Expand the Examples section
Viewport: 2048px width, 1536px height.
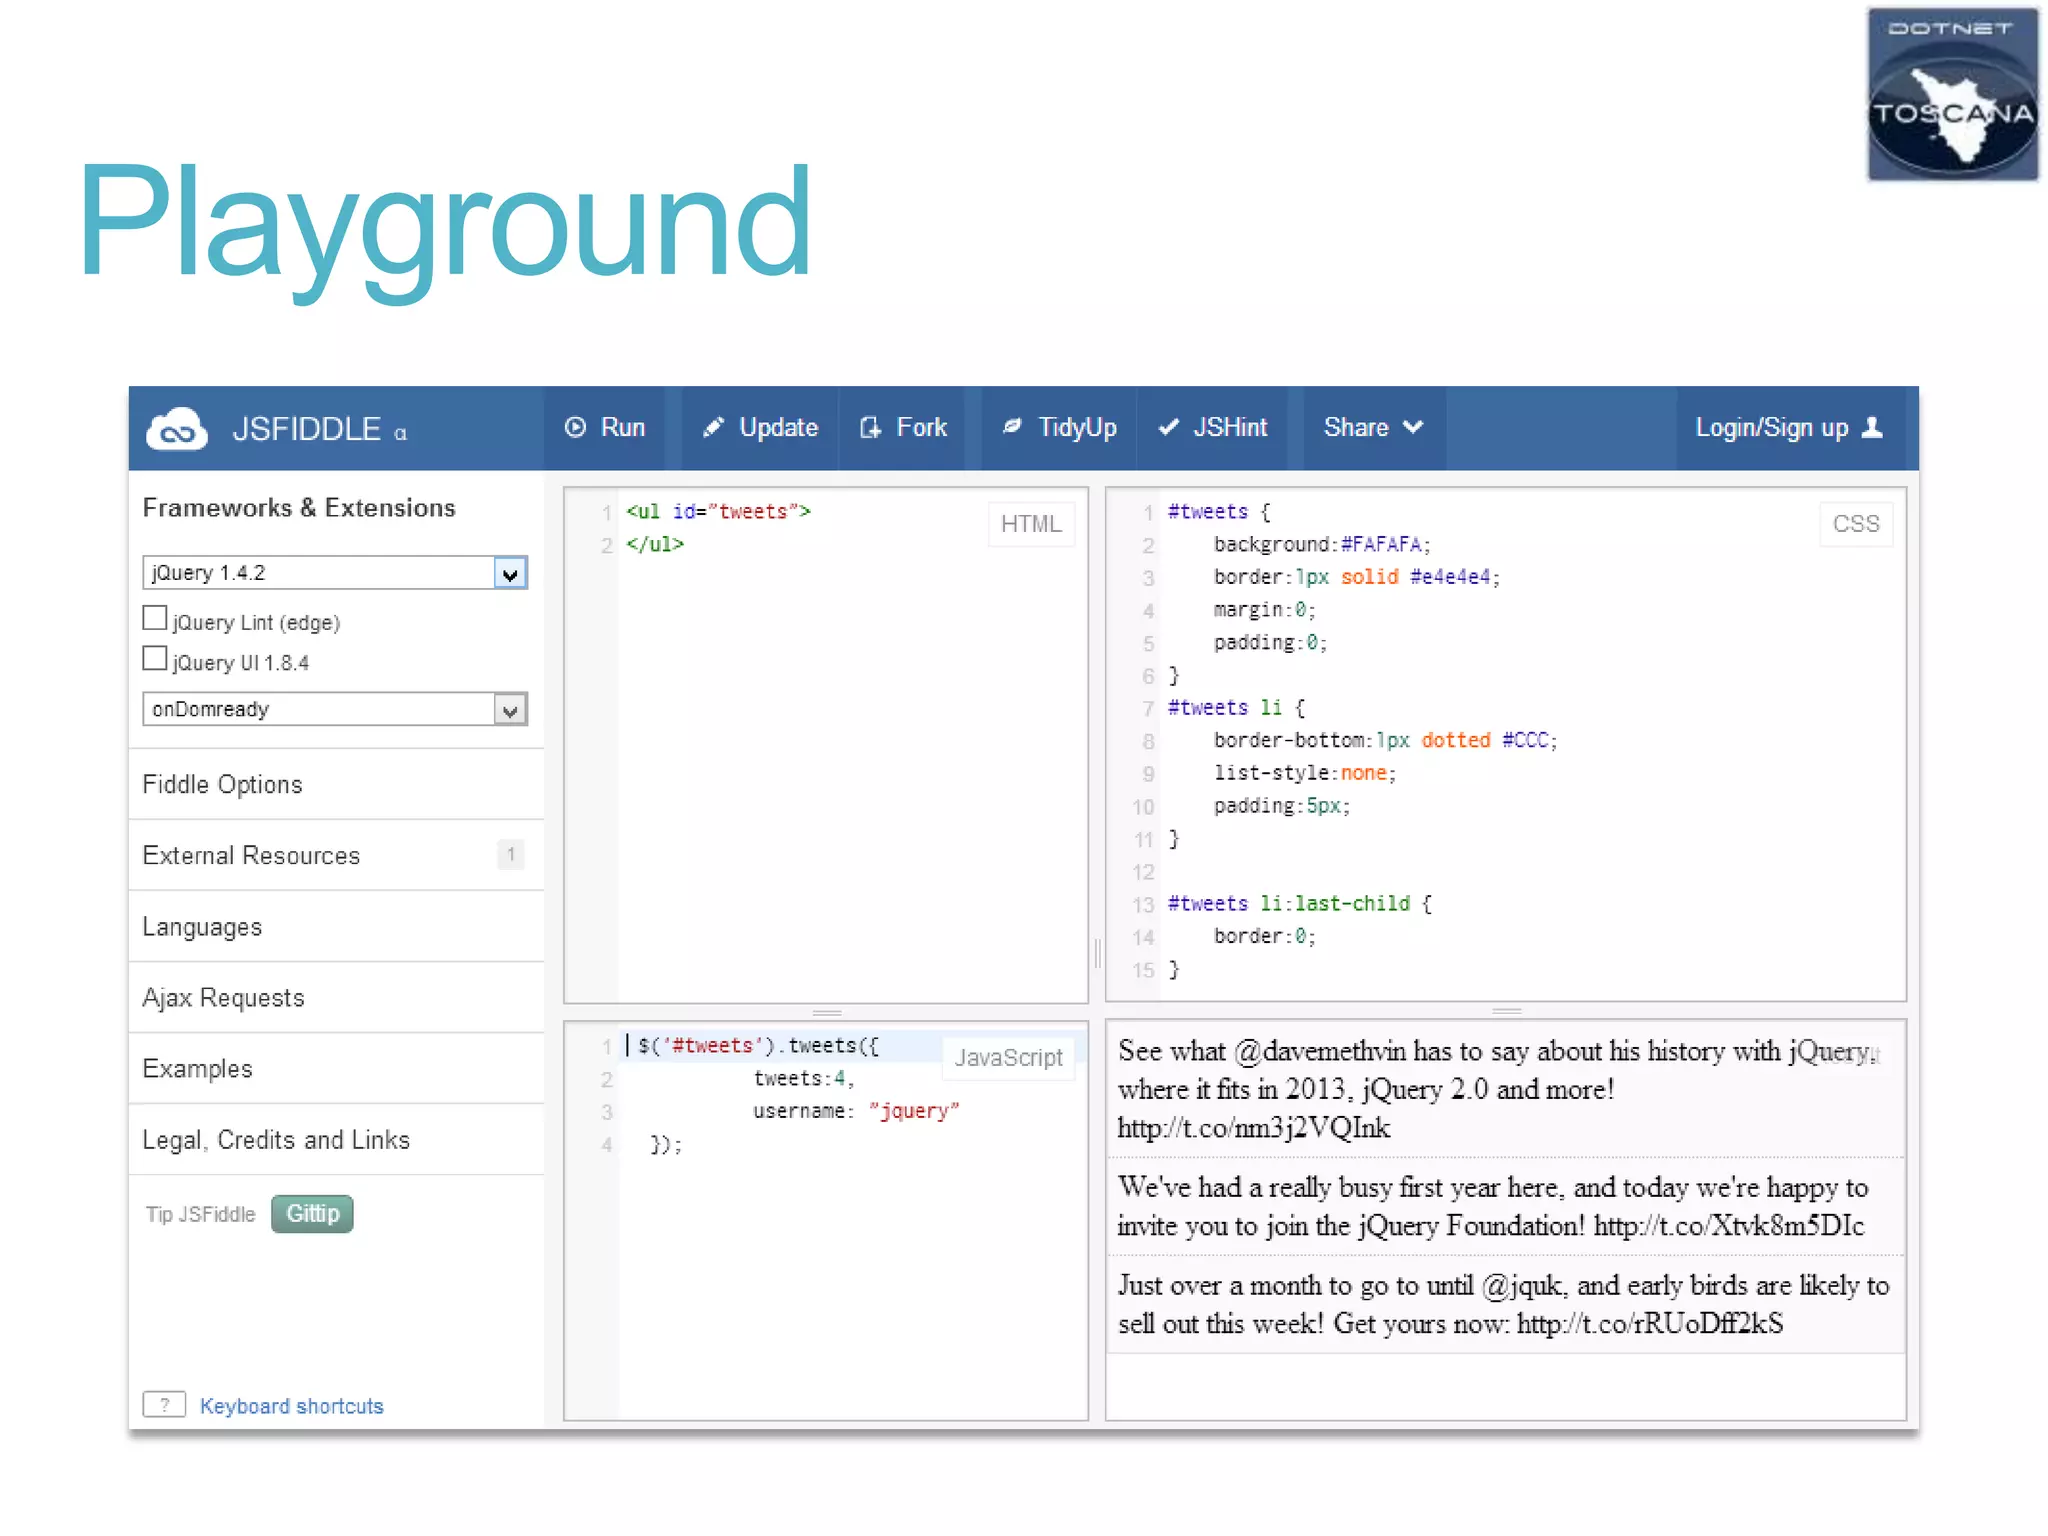point(336,1069)
